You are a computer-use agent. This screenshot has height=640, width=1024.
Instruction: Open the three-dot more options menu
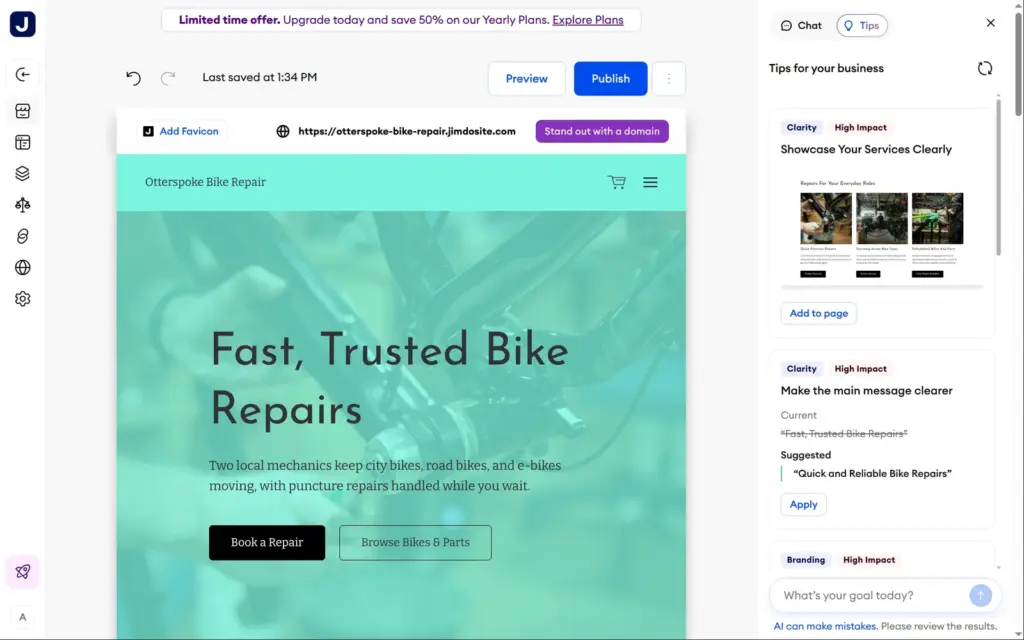pos(669,78)
